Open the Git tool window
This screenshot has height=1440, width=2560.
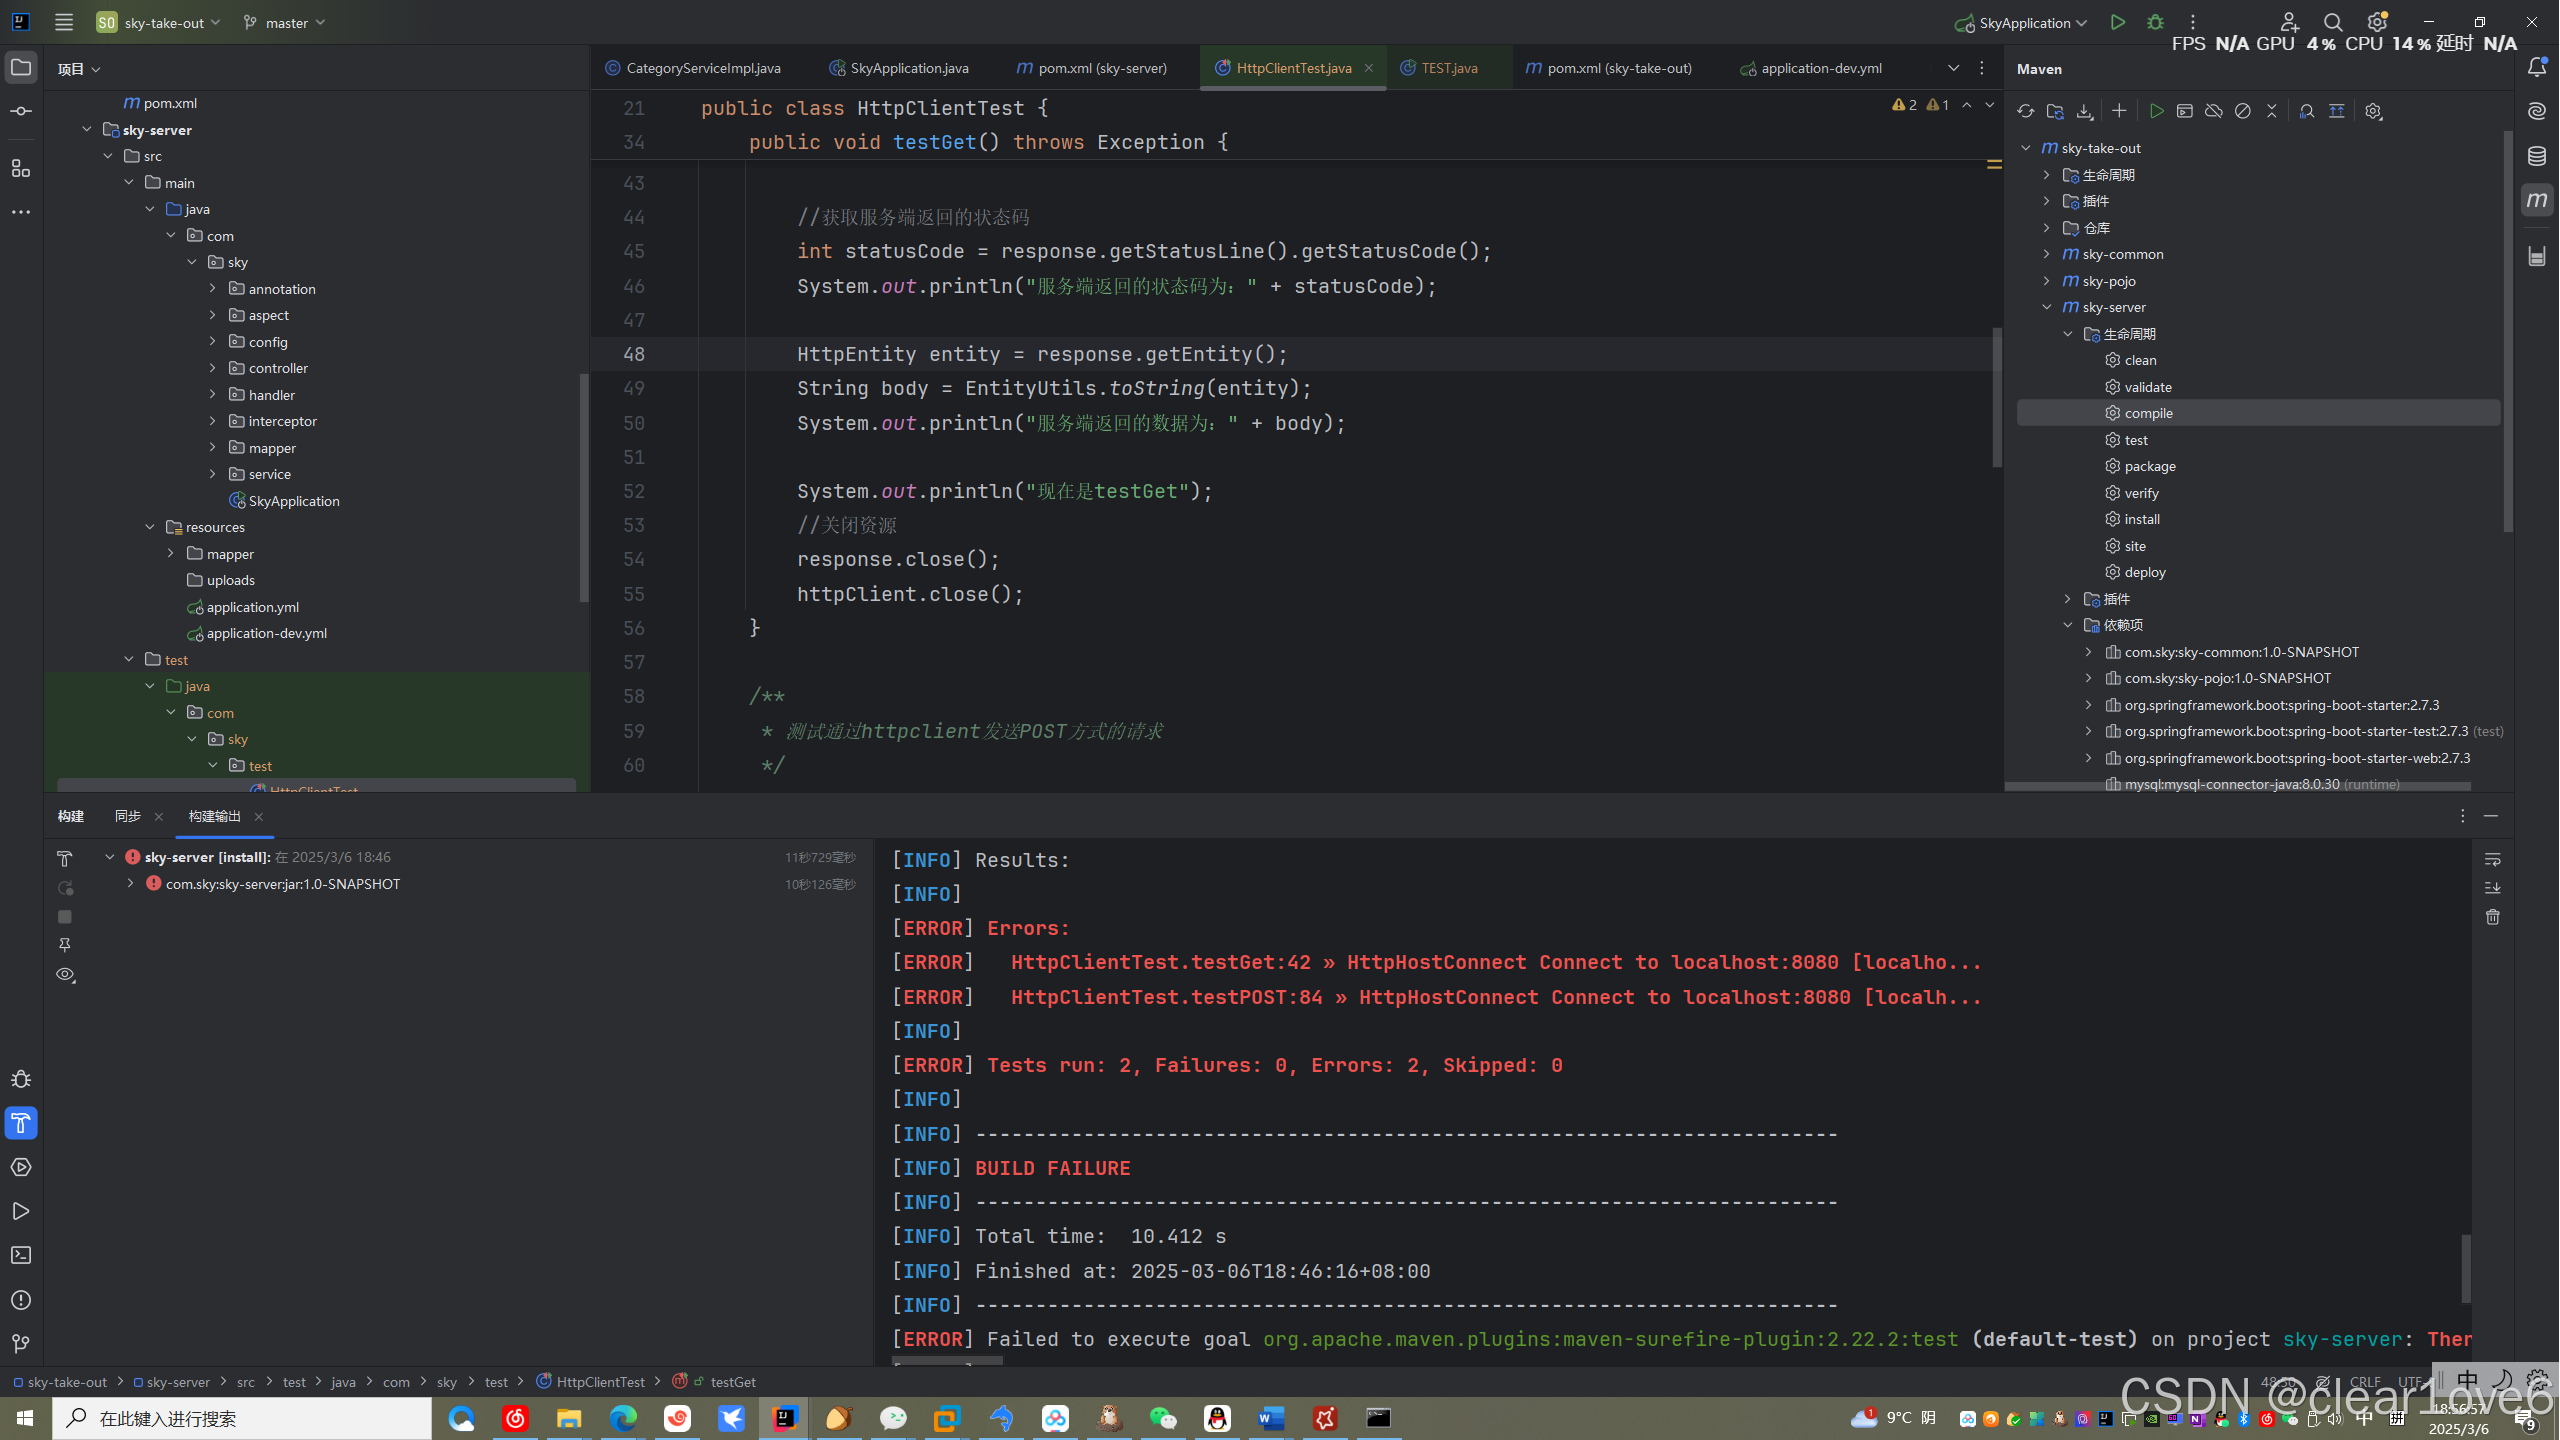click(x=21, y=1343)
